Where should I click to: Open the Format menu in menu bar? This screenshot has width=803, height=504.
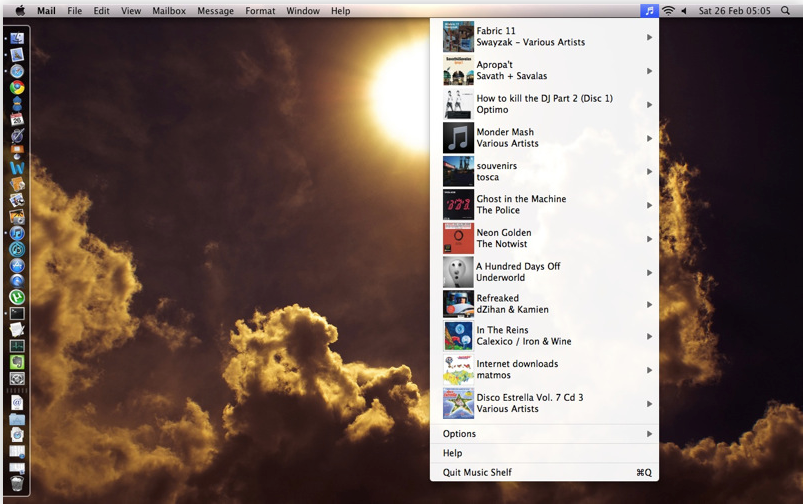260,10
